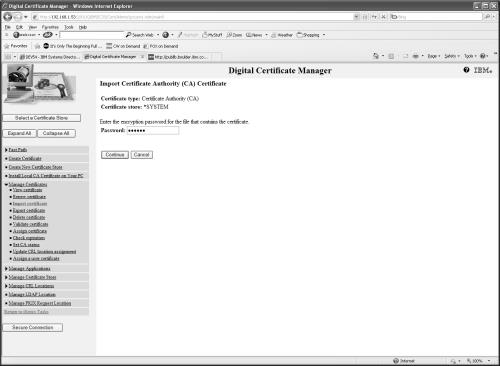Open the Favorites star button
The height and width of the screenshot is (366, 500).
pos(15,46)
